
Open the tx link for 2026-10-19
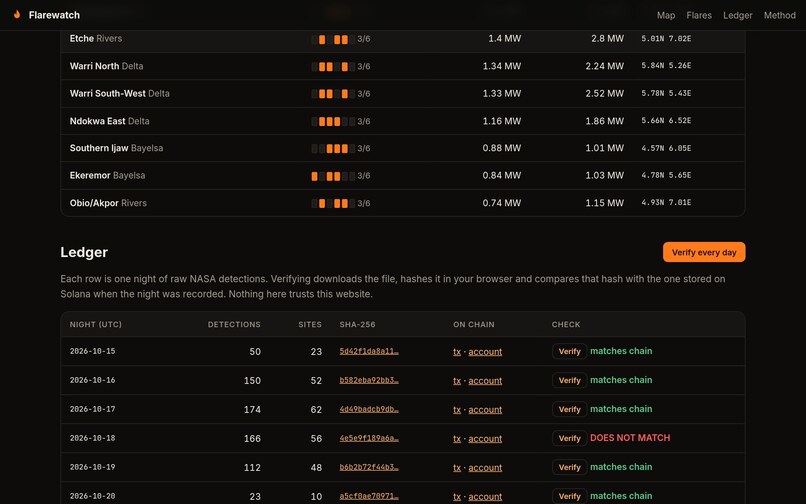click(457, 467)
